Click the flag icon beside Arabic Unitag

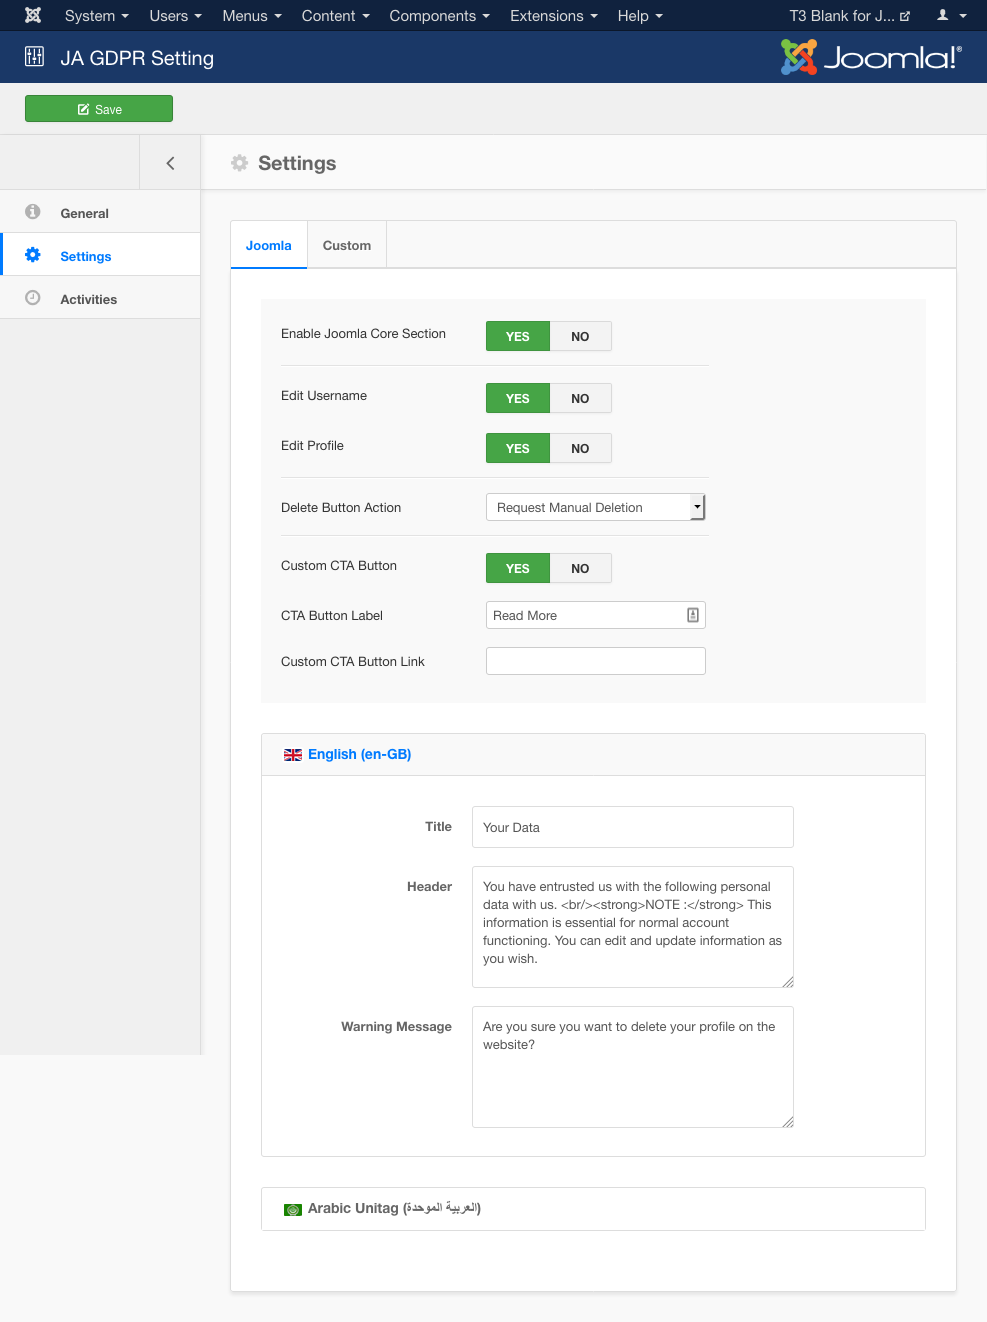[x=292, y=1209]
